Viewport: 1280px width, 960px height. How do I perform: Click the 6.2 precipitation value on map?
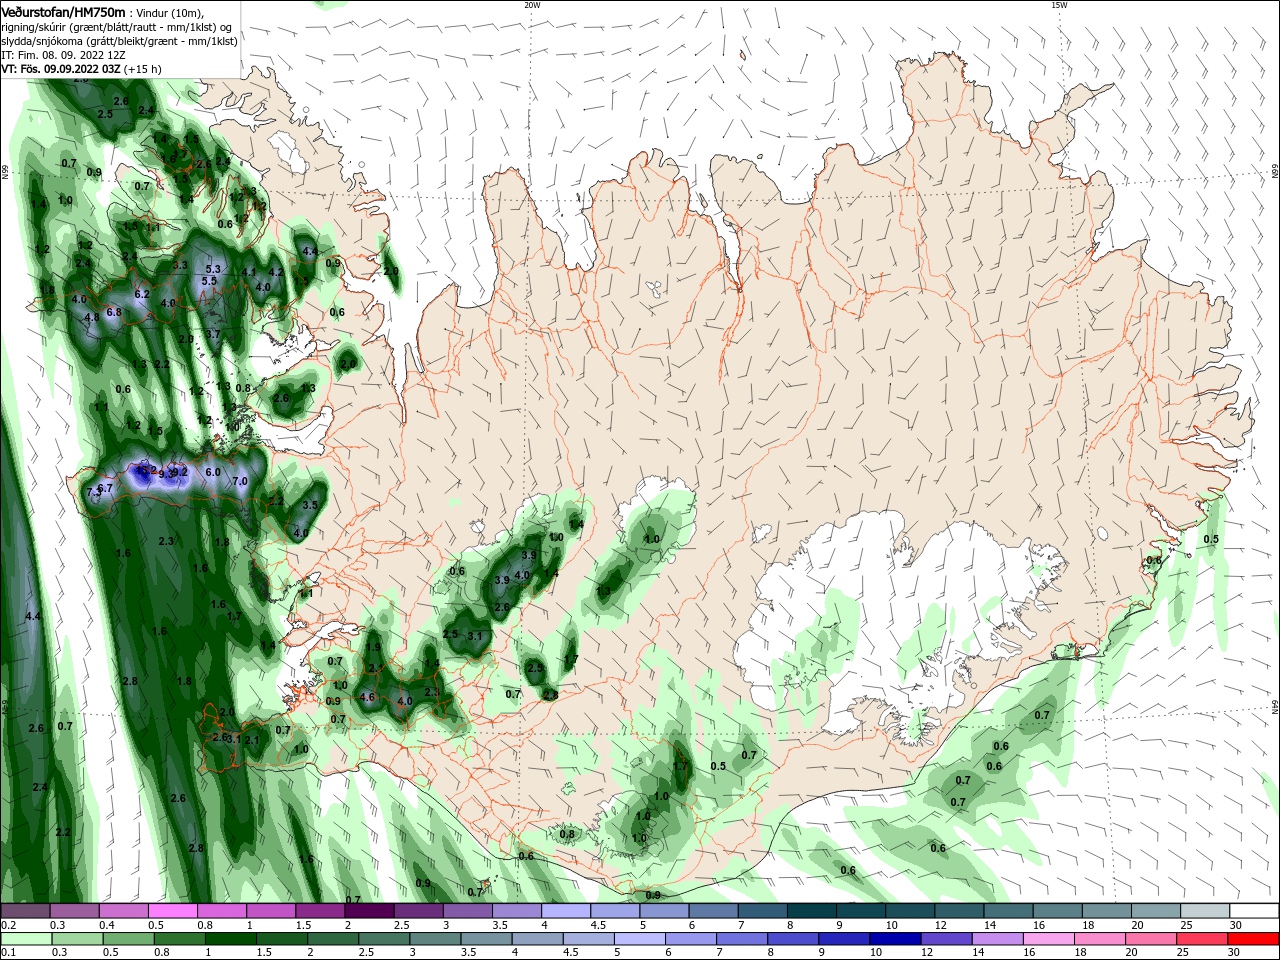142,294
